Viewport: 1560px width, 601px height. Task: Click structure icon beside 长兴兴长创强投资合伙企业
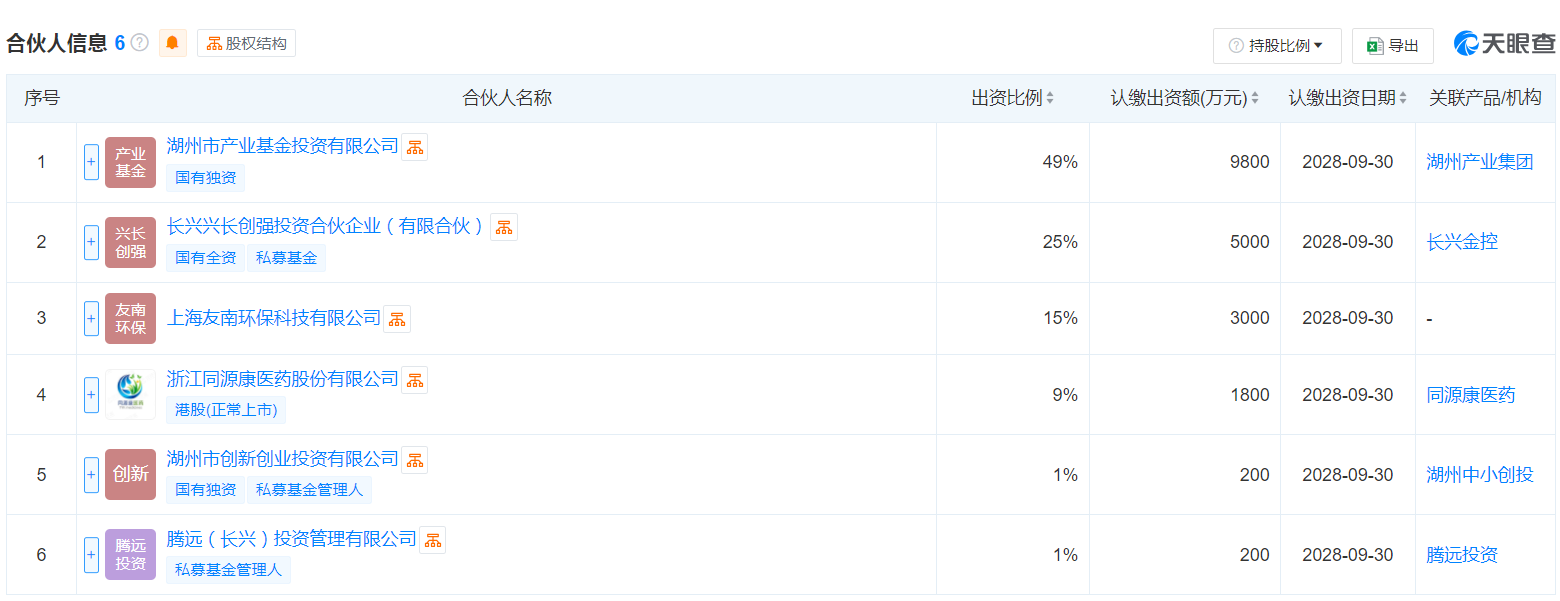pos(504,227)
